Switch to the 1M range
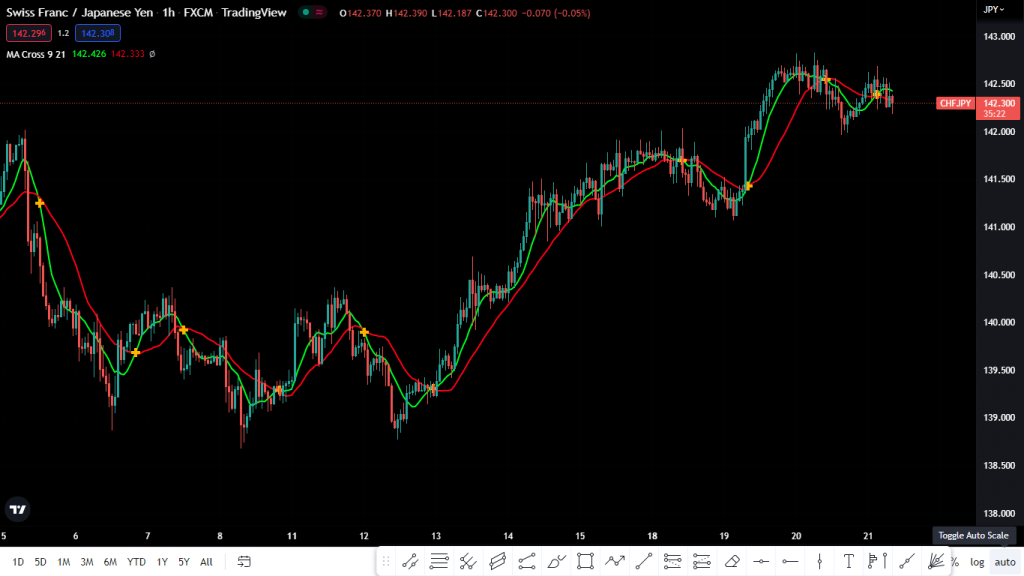1024x576 pixels. [63, 562]
